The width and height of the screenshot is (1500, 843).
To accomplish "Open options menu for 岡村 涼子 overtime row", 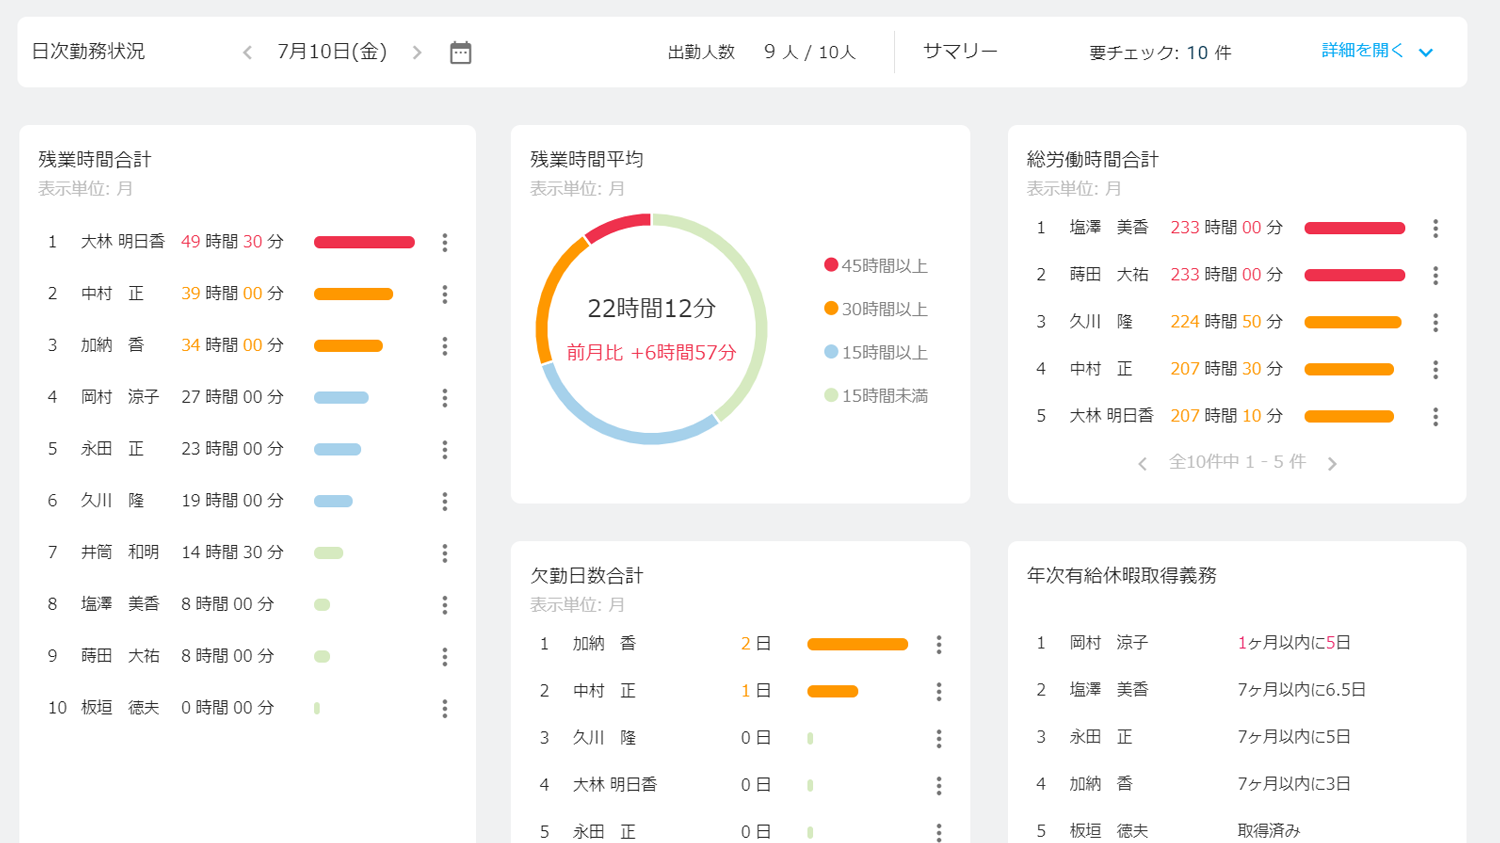I will pyautogui.click(x=445, y=398).
